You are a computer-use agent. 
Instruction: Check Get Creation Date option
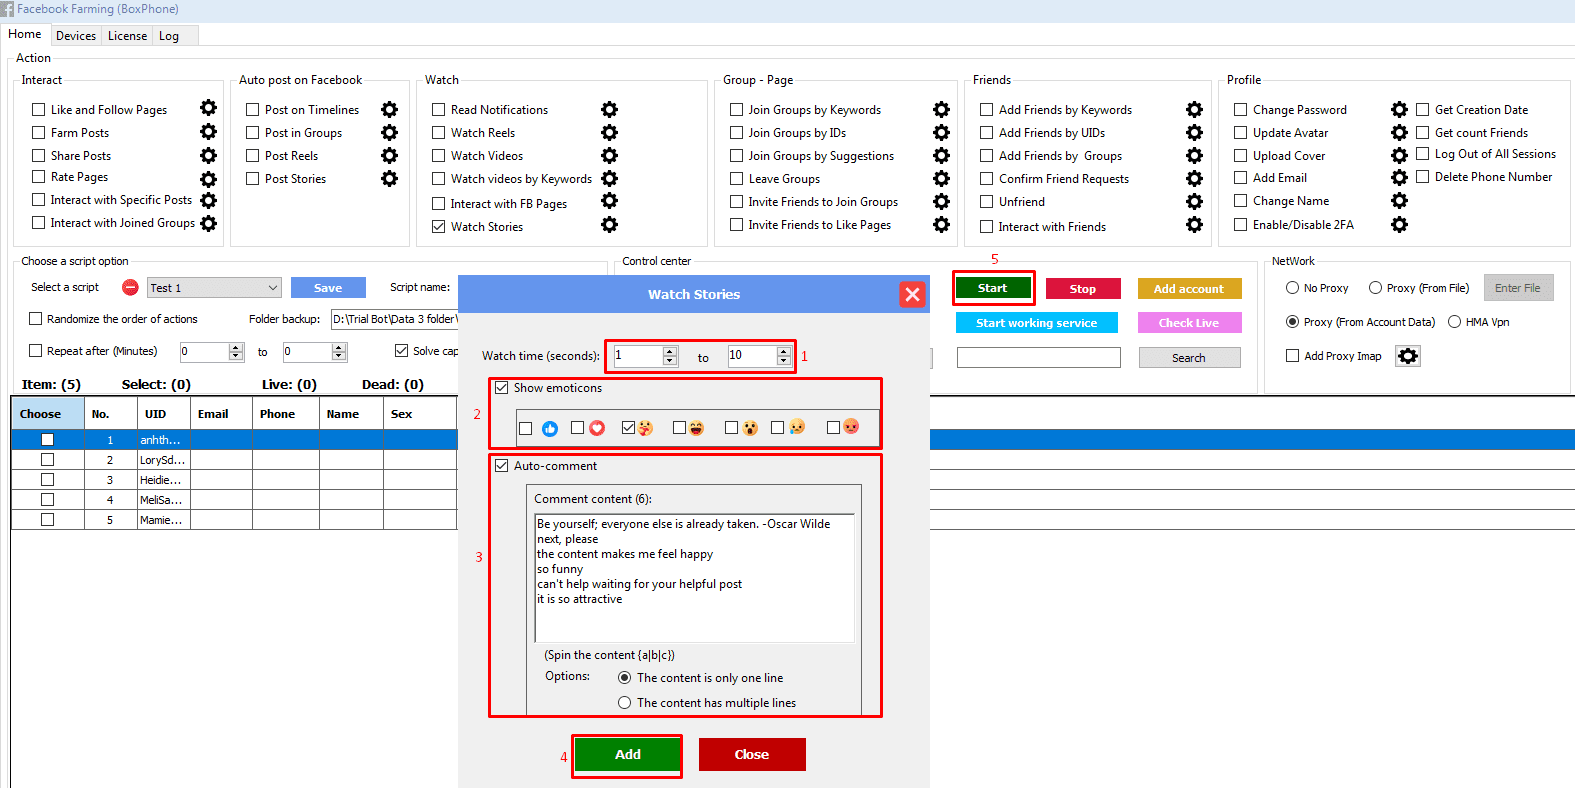1422,109
